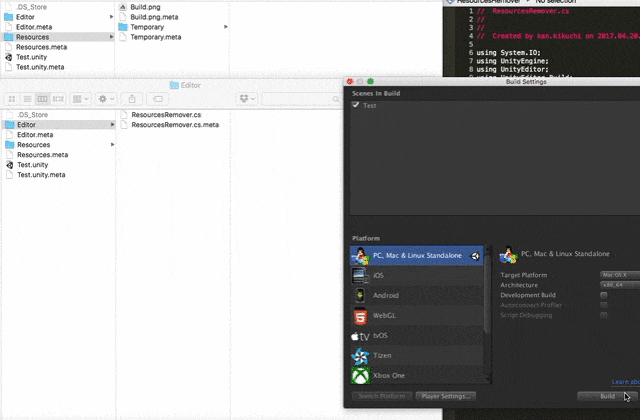Click the 'using System.IO;' code line
The width and height of the screenshot is (640, 420).
tap(508, 53)
